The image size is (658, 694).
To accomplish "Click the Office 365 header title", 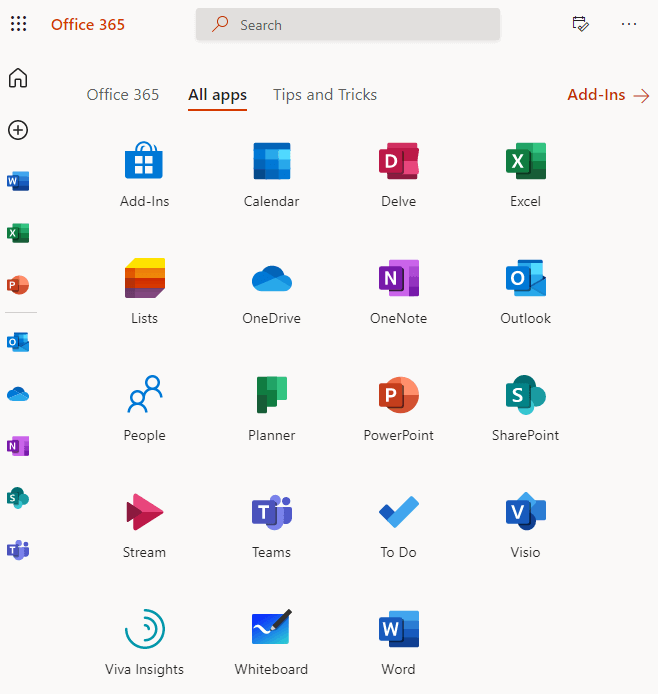I will click(88, 24).
